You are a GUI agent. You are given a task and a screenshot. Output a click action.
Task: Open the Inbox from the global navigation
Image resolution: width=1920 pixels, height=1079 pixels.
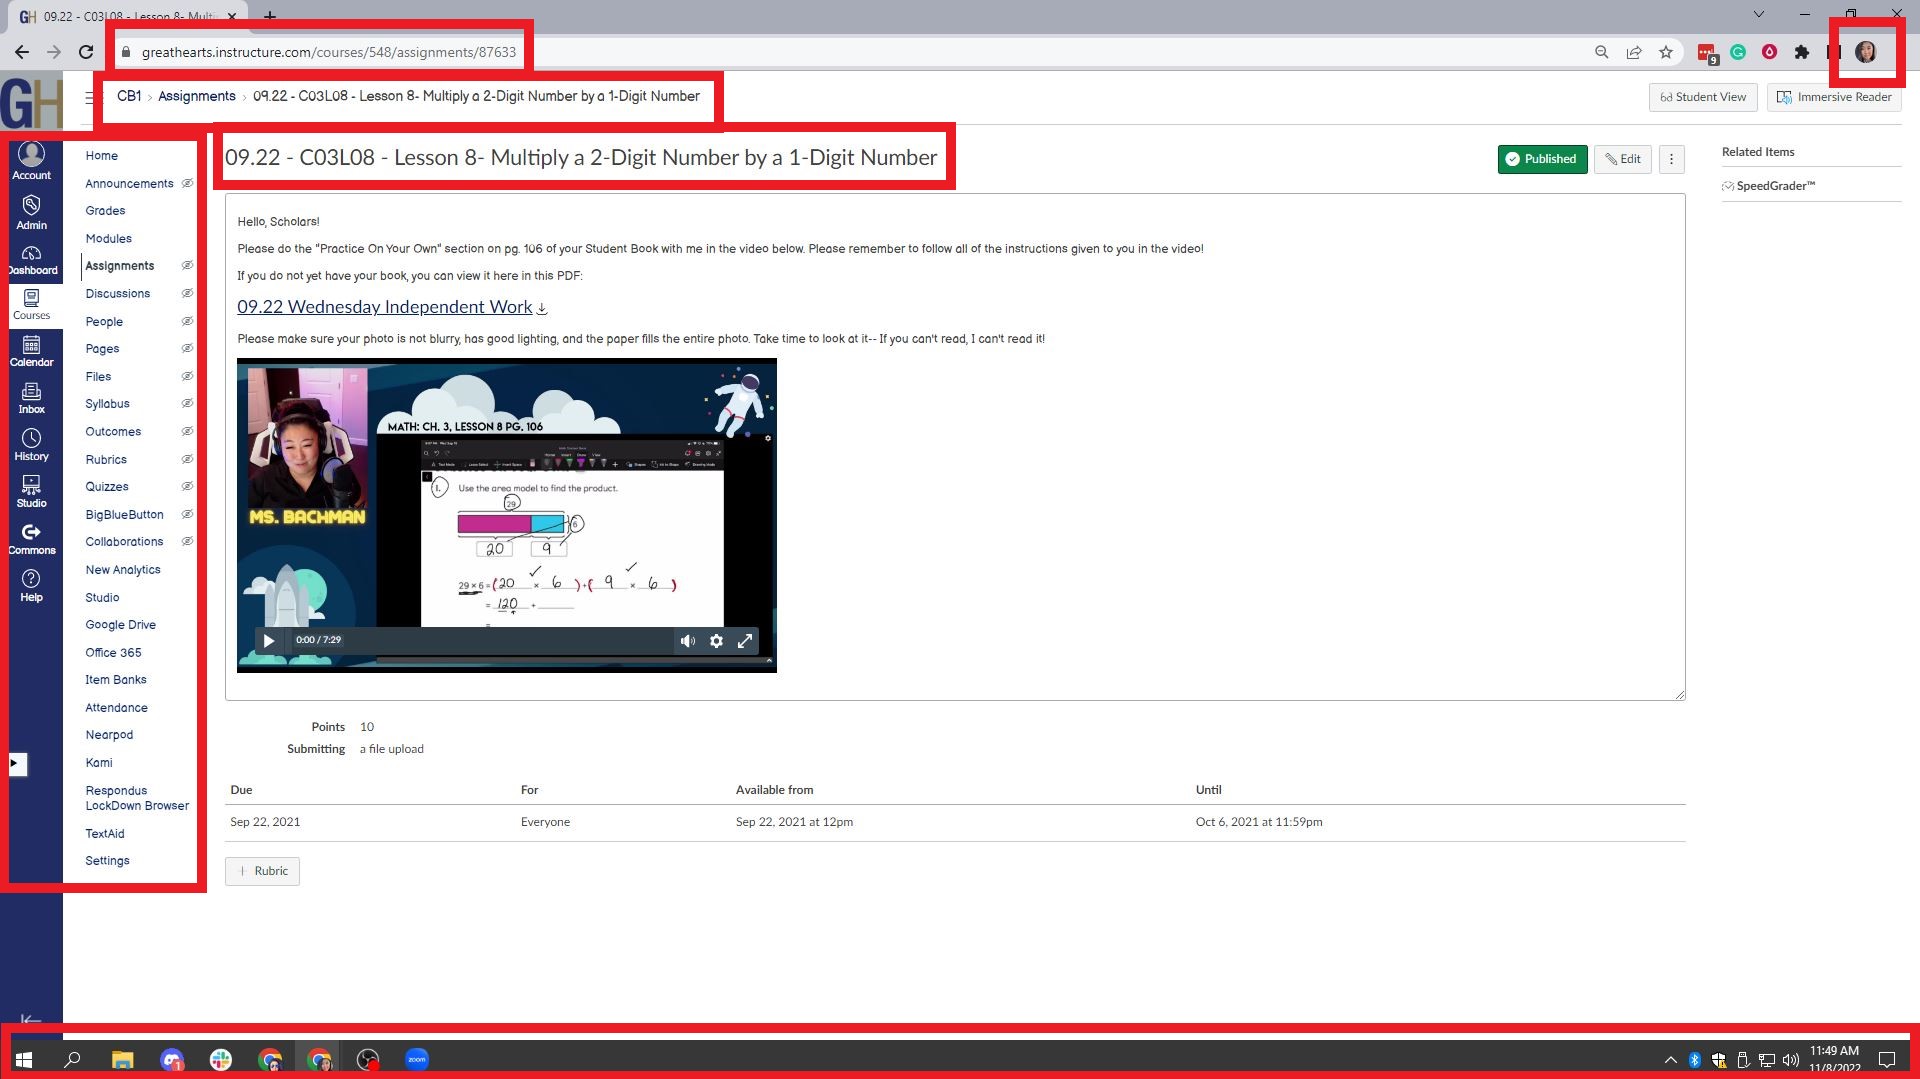(32, 398)
